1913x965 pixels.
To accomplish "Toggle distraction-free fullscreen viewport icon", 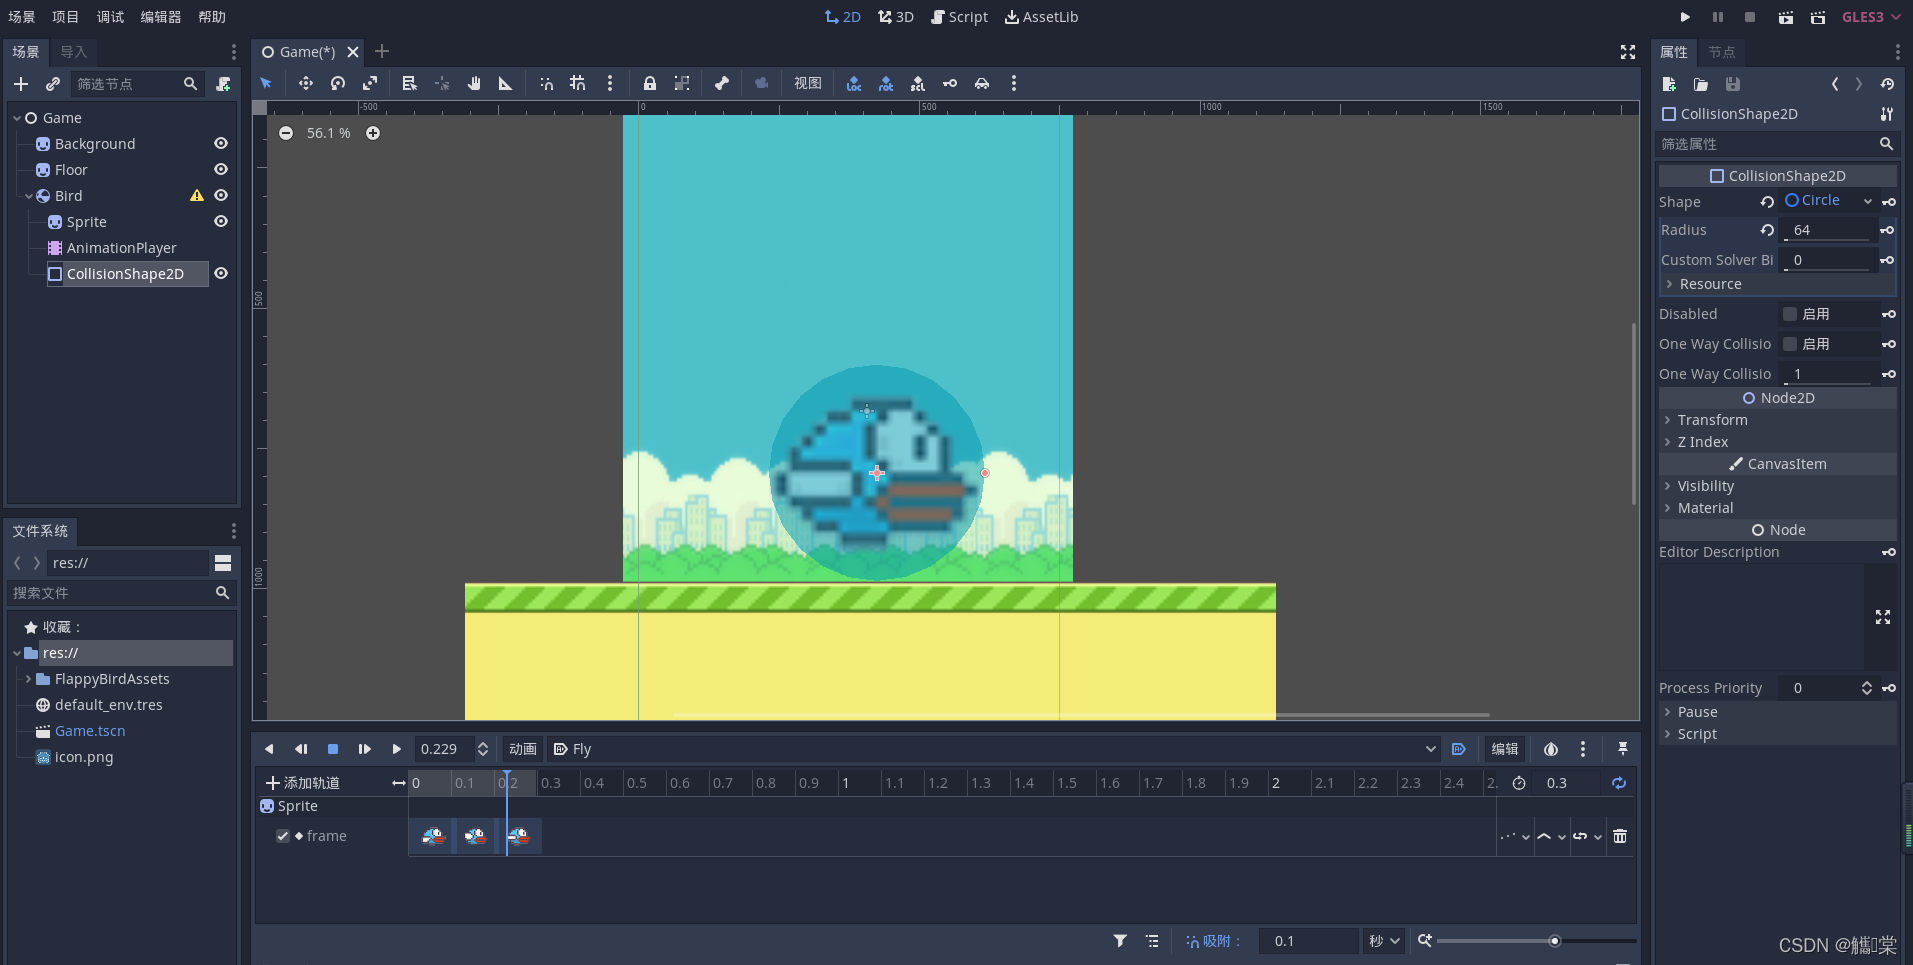I will 1628,52.
